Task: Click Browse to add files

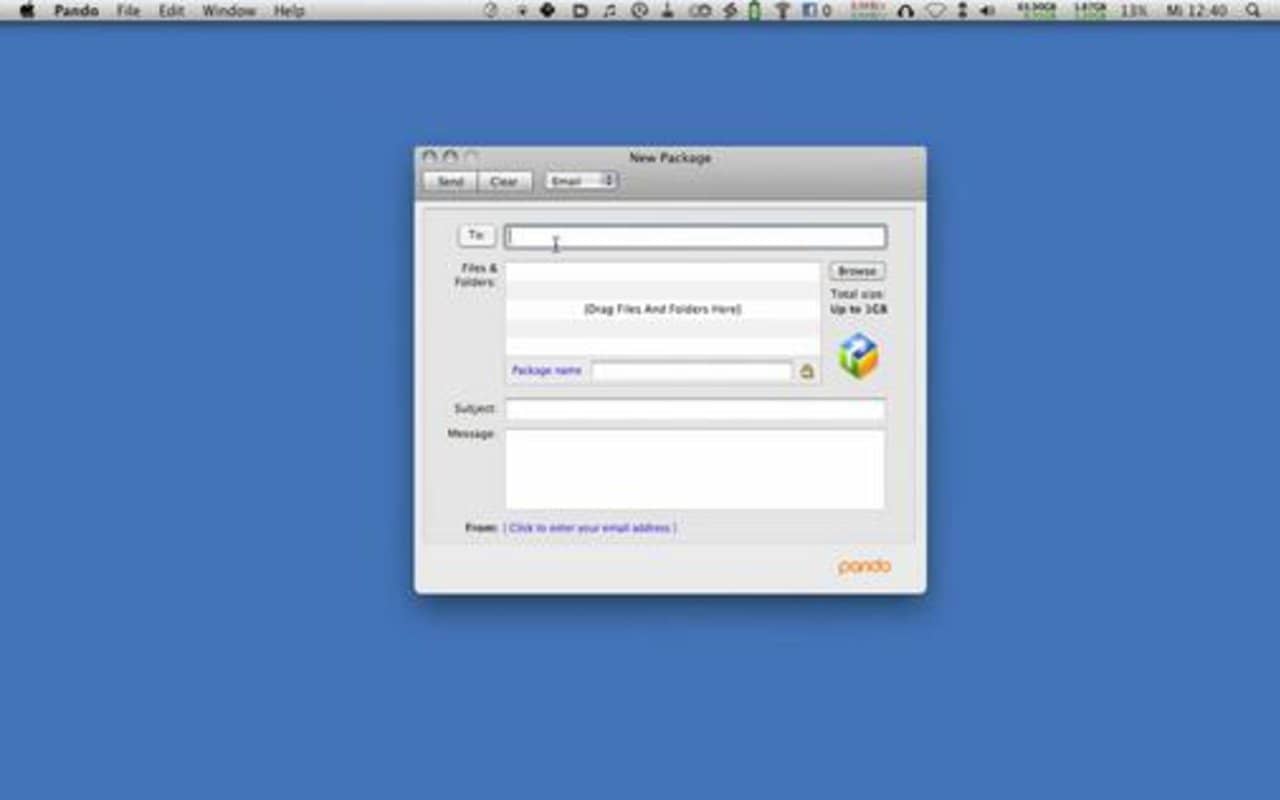Action: click(857, 271)
